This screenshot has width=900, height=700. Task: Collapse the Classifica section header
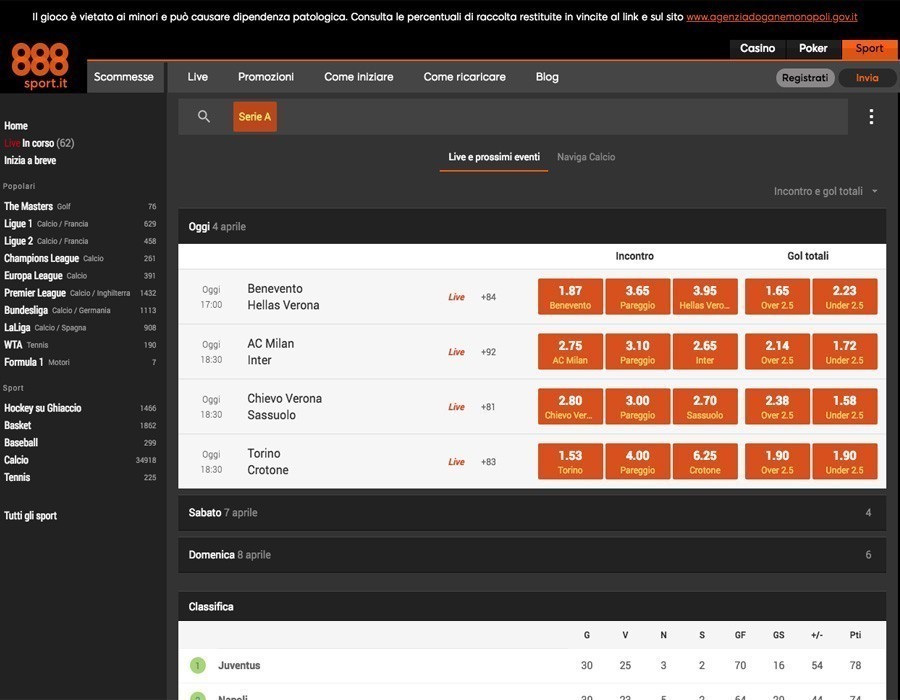click(x=532, y=606)
